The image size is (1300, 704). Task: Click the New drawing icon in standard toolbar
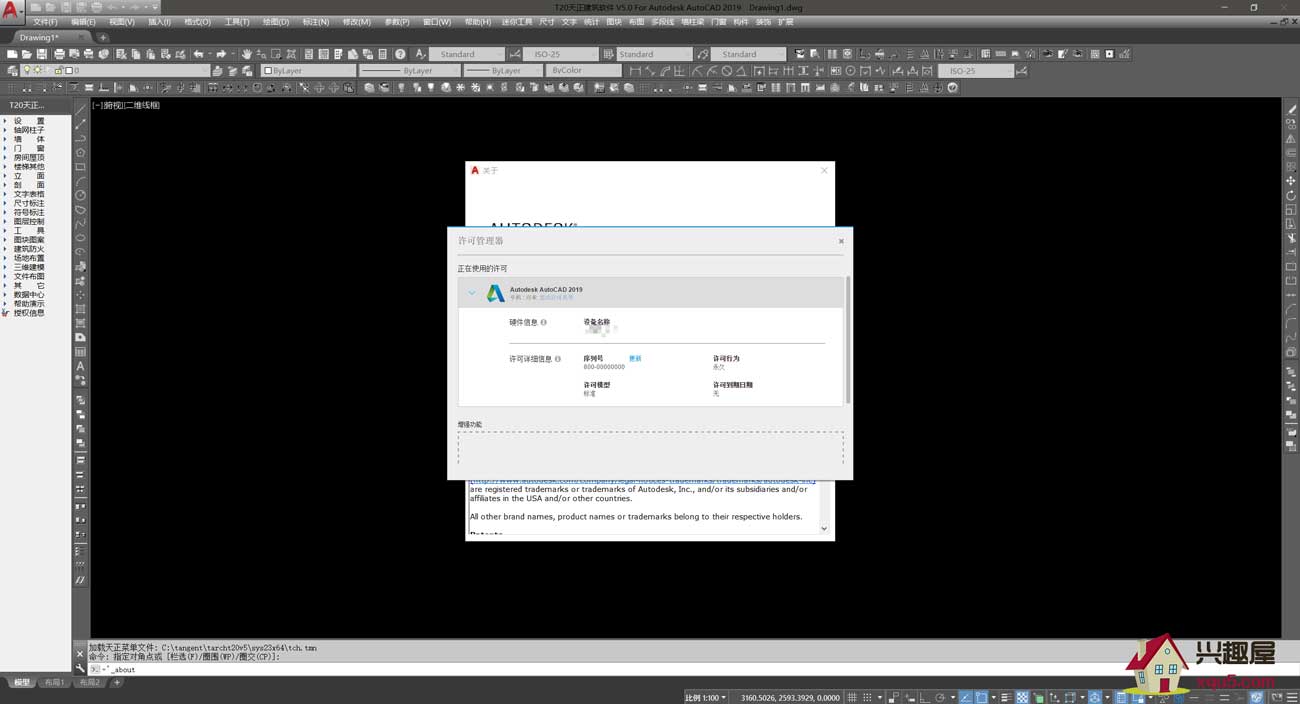click(12, 54)
